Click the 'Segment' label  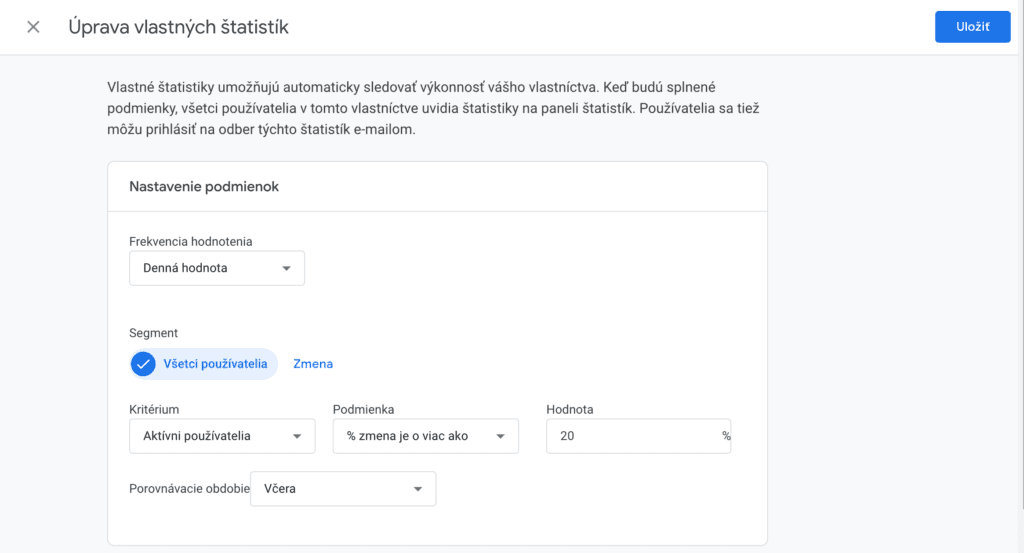tap(153, 333)
